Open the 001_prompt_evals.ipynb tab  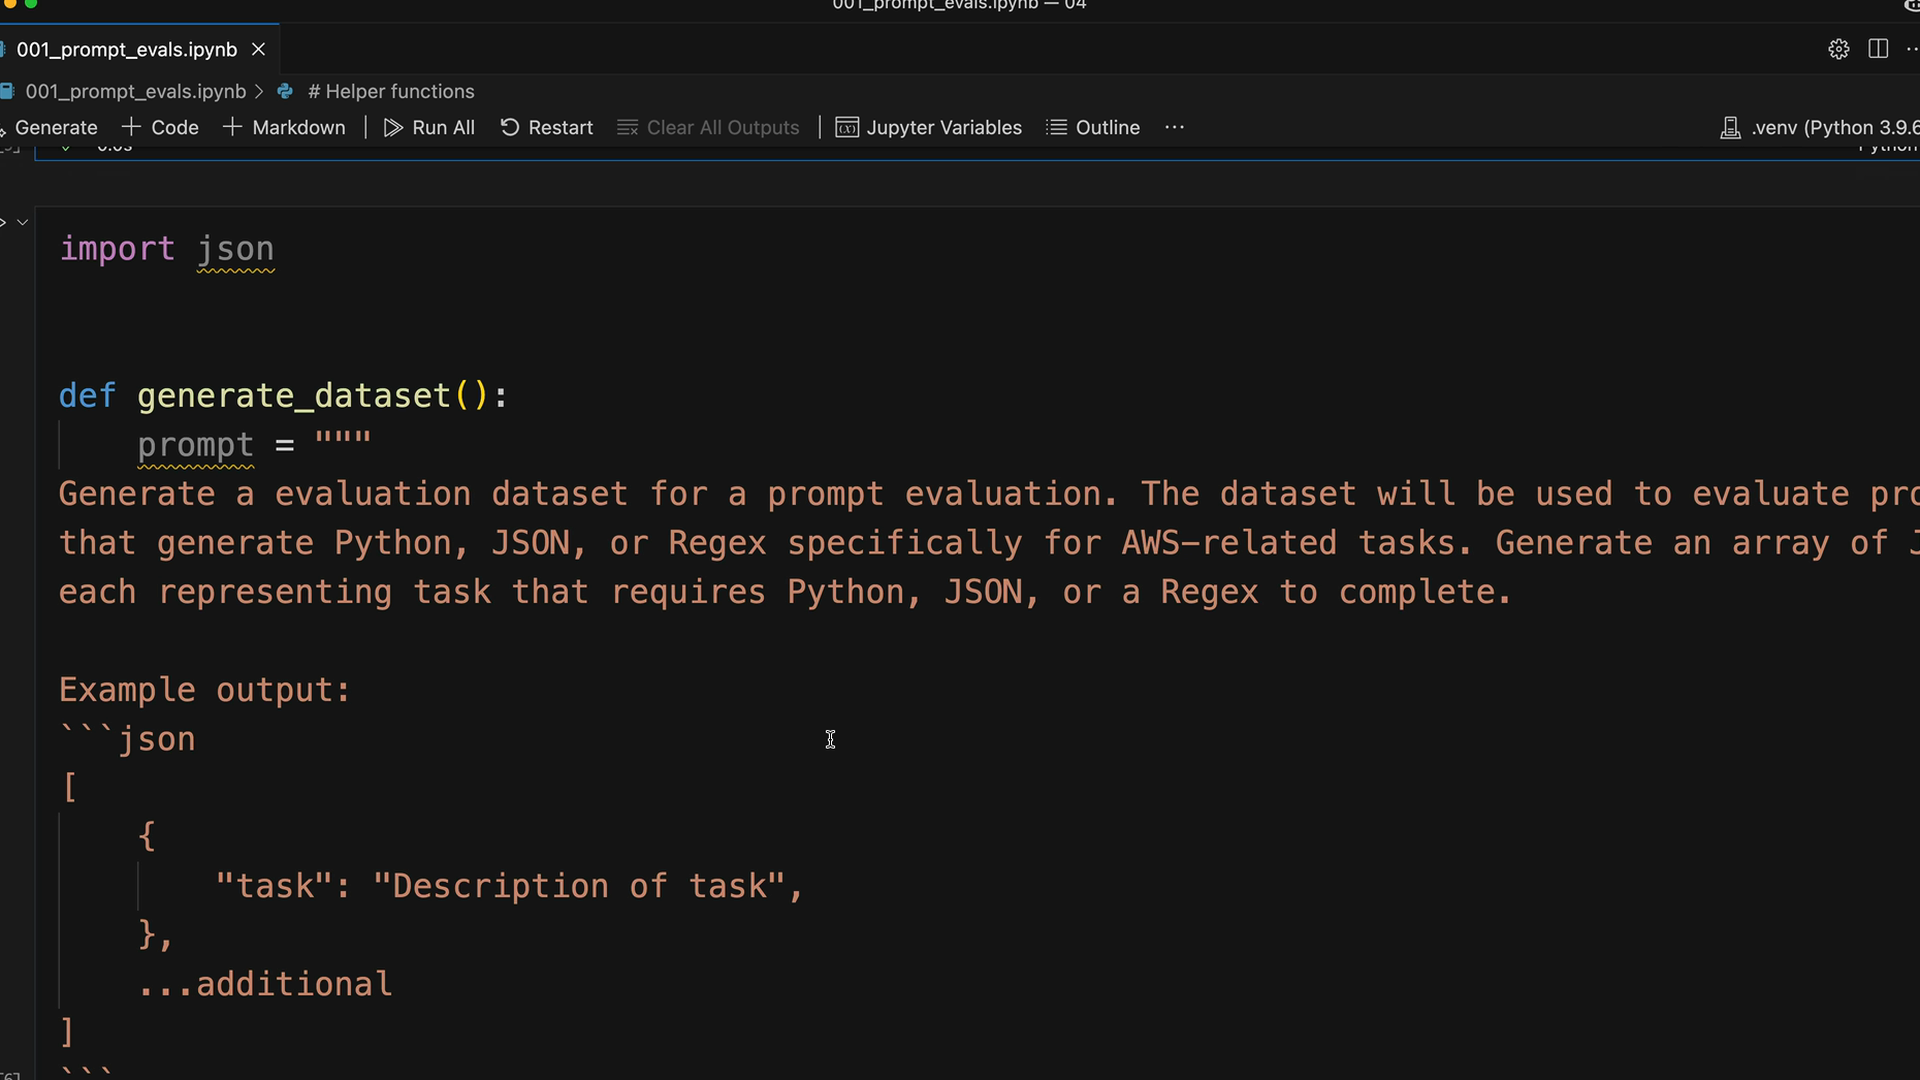[x=126, y=49]
